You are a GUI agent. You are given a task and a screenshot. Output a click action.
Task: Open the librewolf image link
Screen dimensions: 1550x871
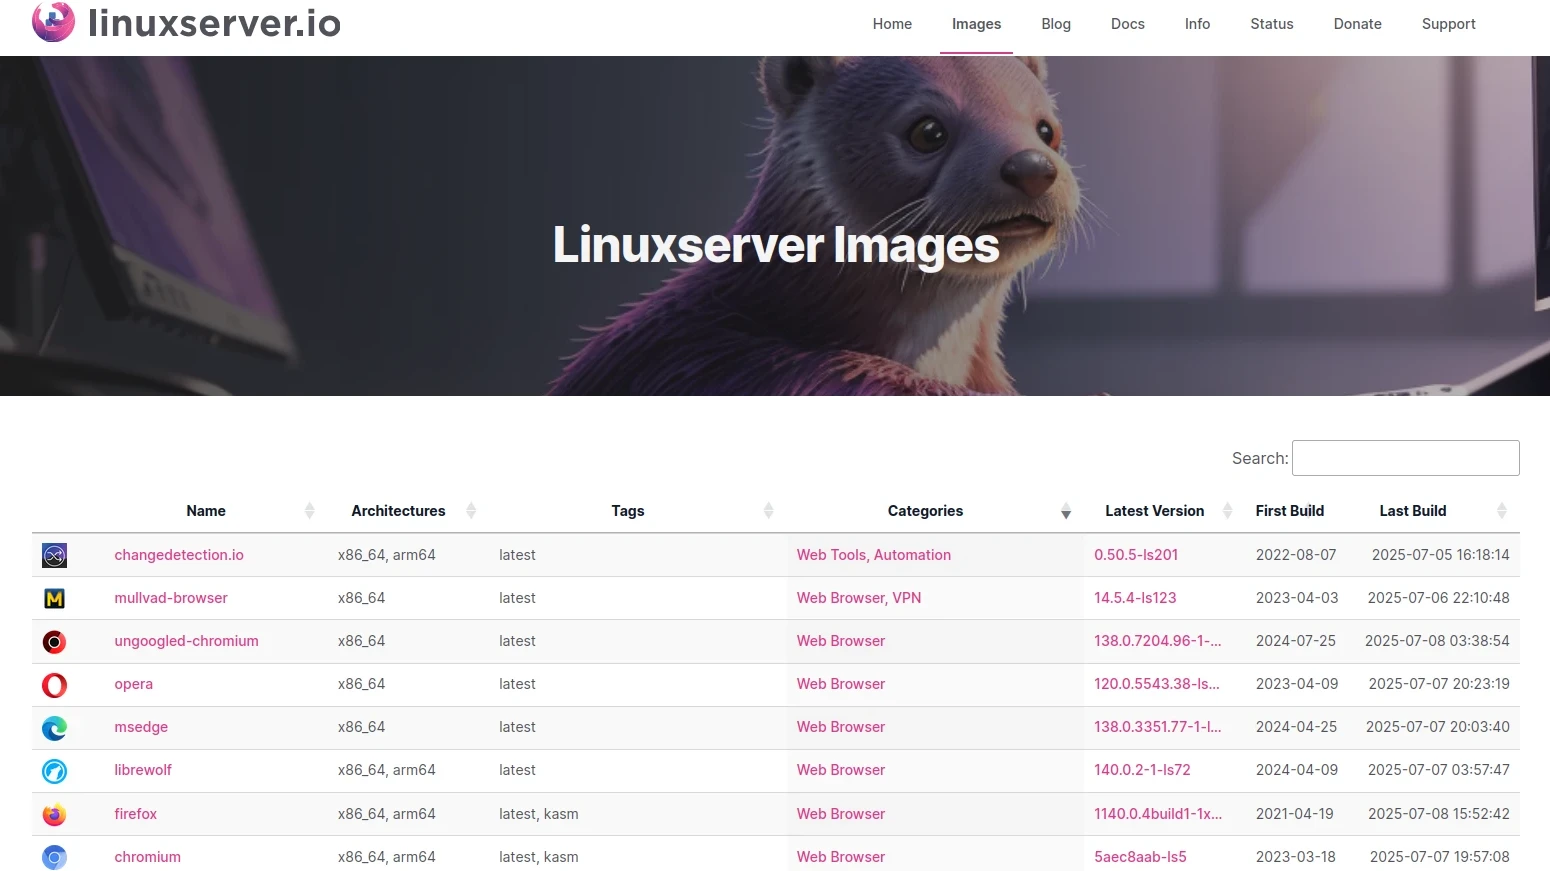[143, 770]
